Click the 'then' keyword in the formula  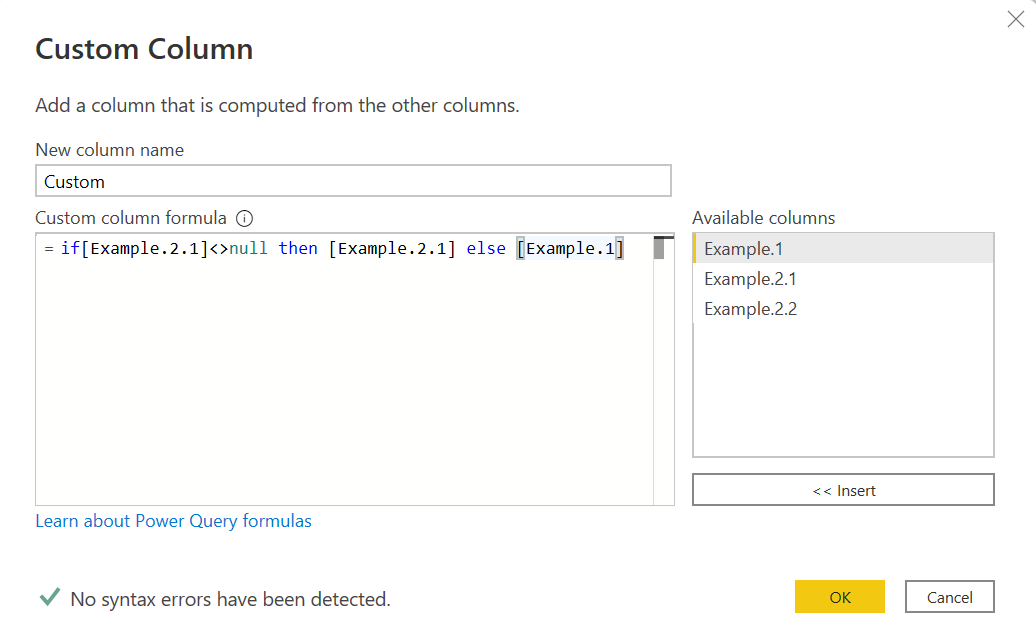[x=298, y=248]
